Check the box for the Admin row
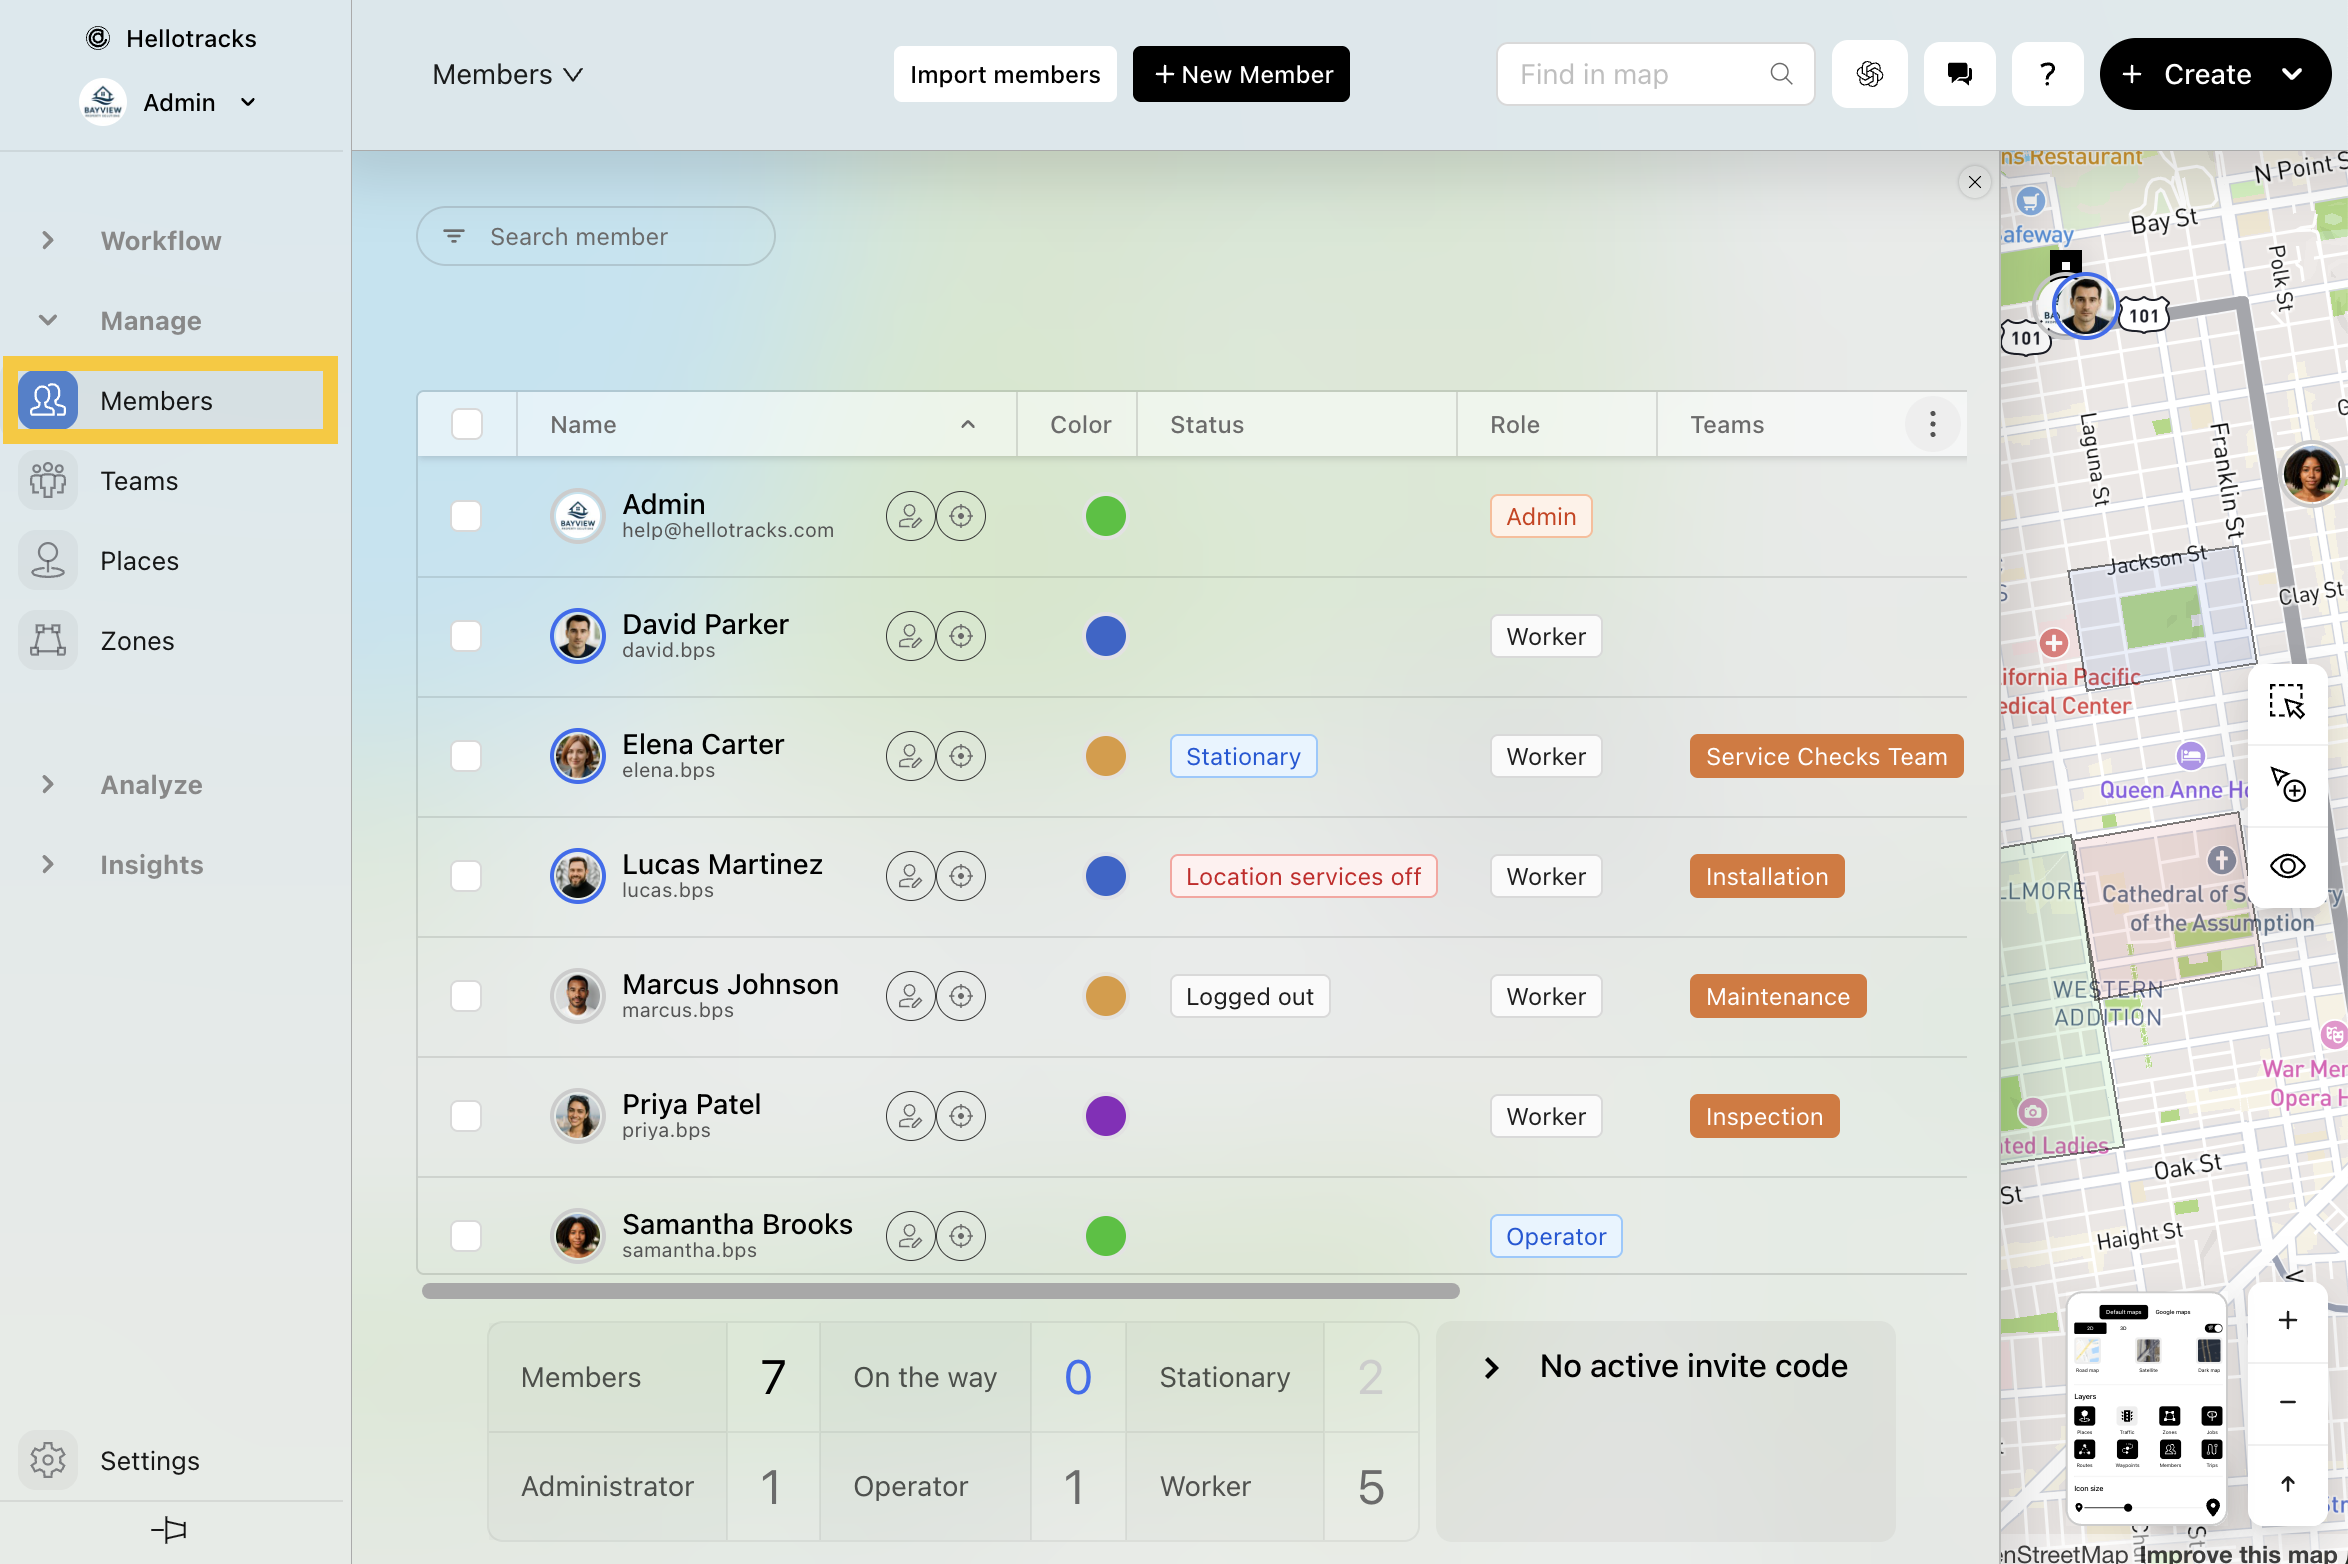 click(x=466, y=516)
